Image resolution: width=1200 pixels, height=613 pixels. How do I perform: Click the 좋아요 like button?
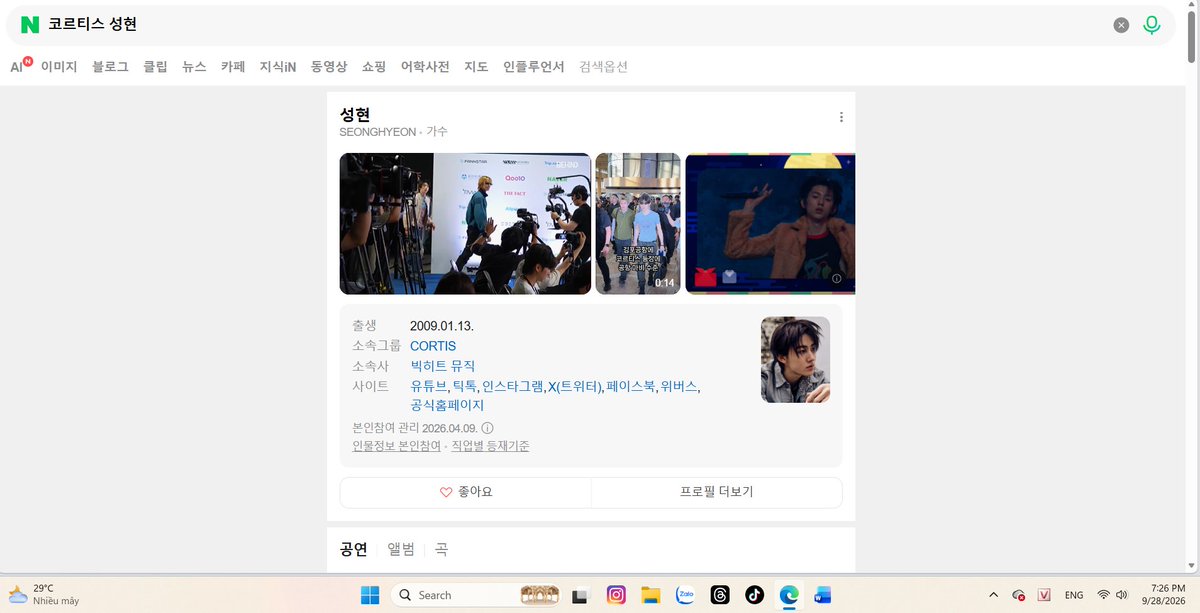pyautogui.click(x=466, y=492)
